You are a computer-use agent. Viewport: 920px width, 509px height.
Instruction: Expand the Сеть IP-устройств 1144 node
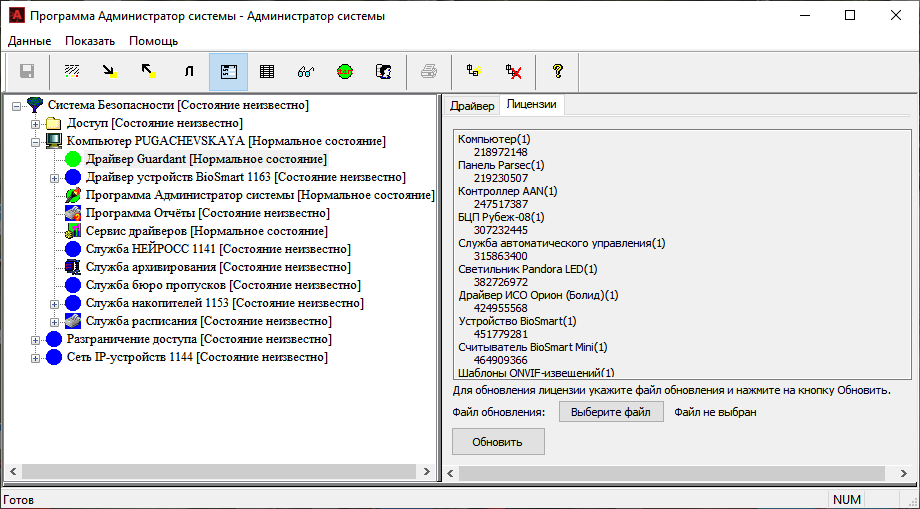pos(36,357)
